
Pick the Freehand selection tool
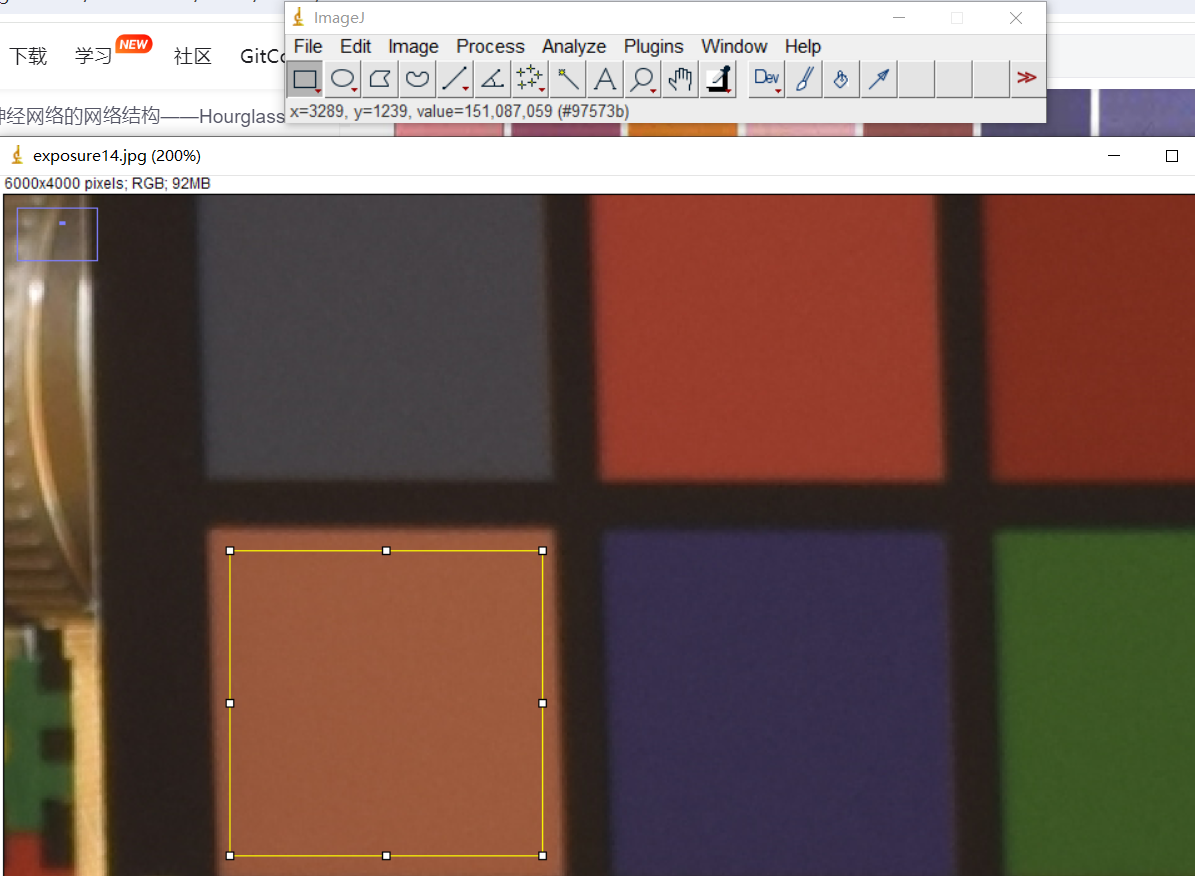coord(417,79)
